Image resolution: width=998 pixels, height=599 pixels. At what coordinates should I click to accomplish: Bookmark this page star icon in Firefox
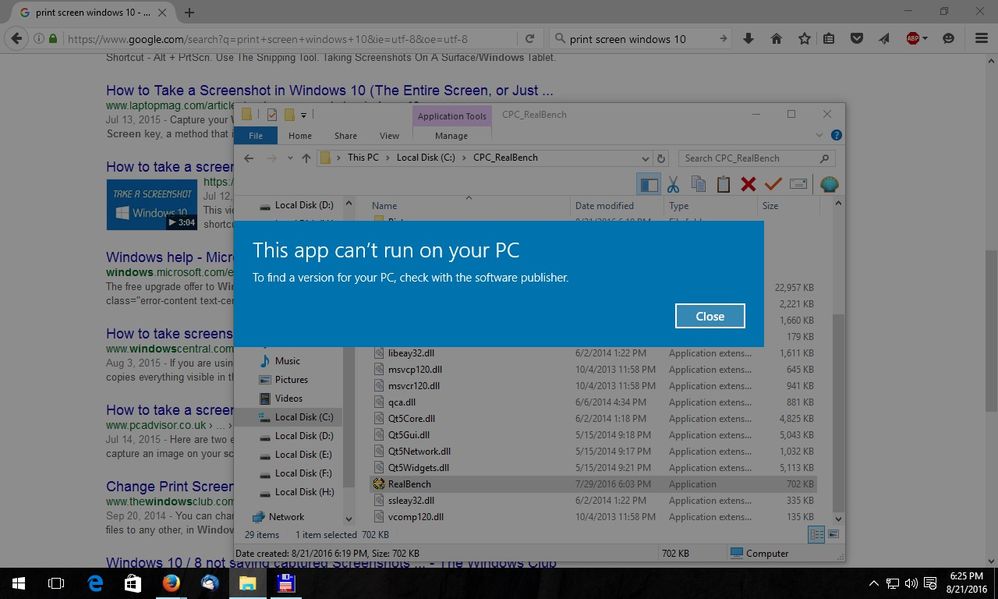click(x=804, y=39)
